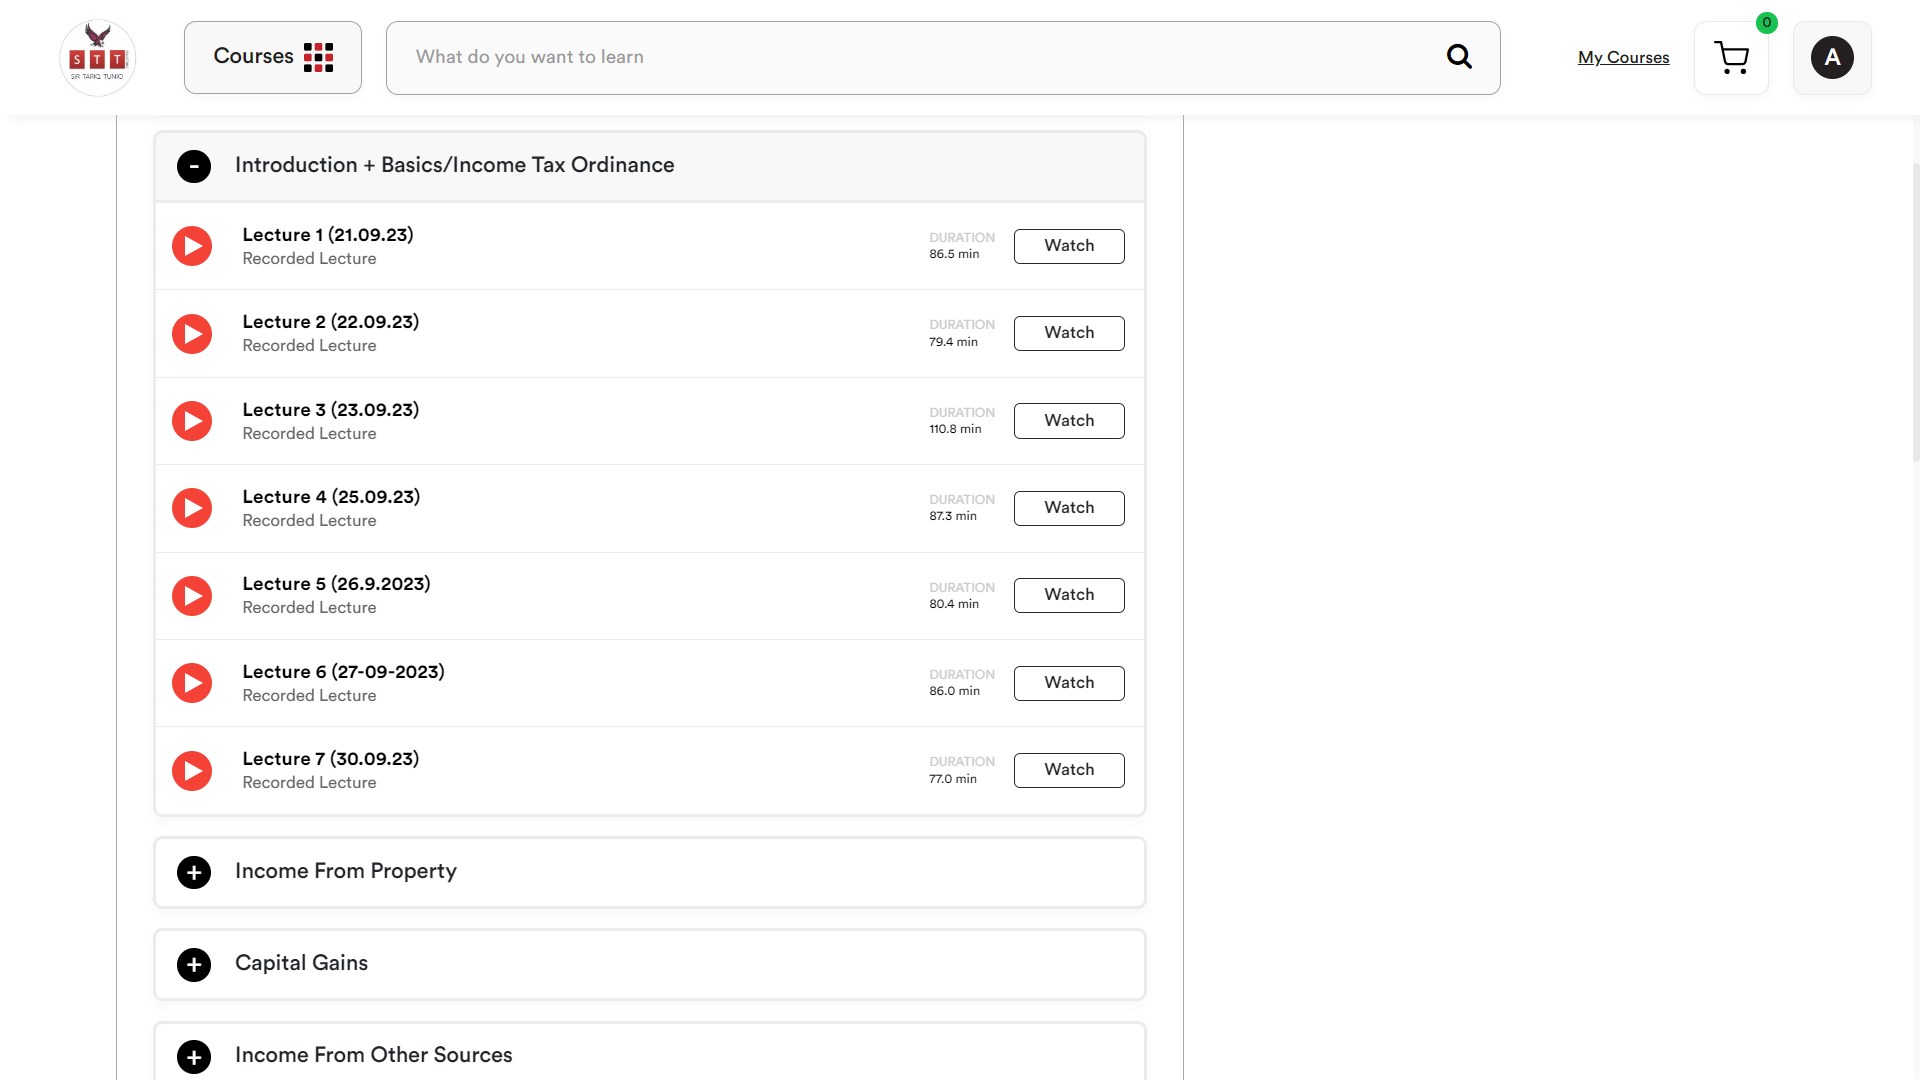Play Lecture 2 red circle icon
Viewport: 1920px width, 1080px height.
point(192,334)
